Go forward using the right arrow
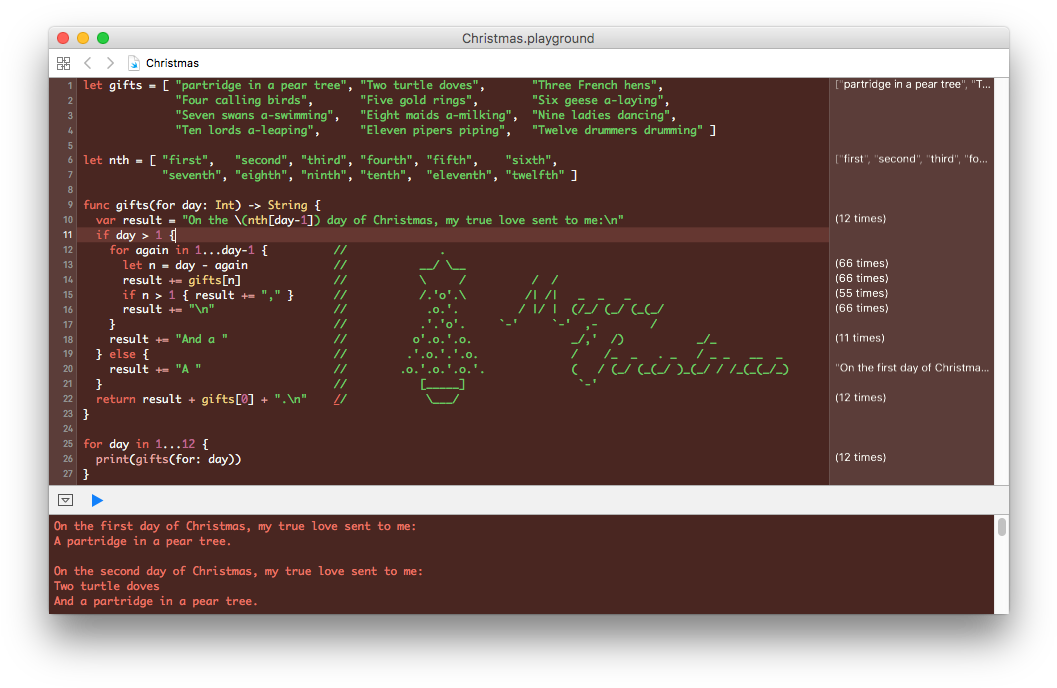This screenshot has width=1057, height=688. click(110, 63)
